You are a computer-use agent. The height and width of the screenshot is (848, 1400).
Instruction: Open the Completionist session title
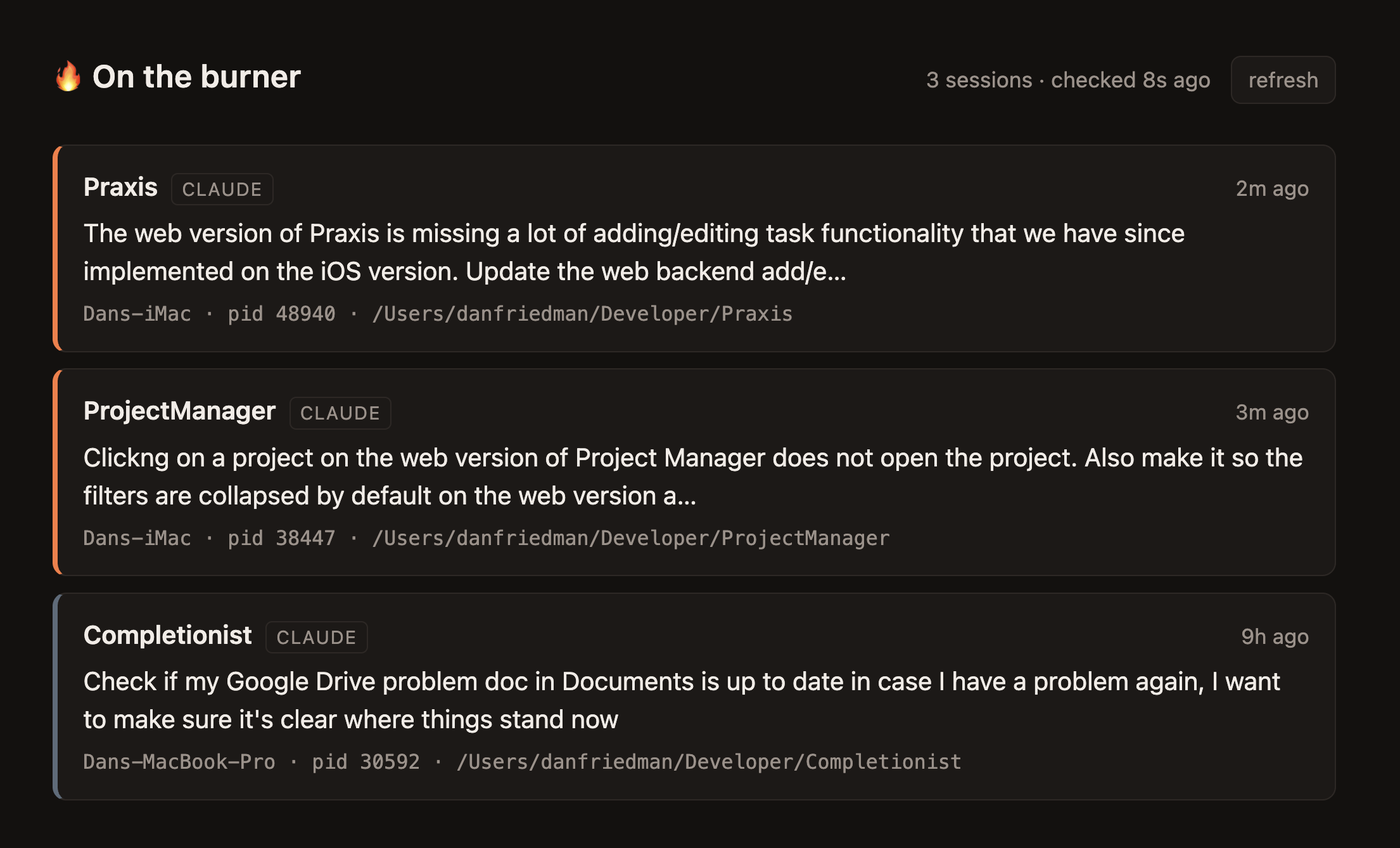pos(168,636)
